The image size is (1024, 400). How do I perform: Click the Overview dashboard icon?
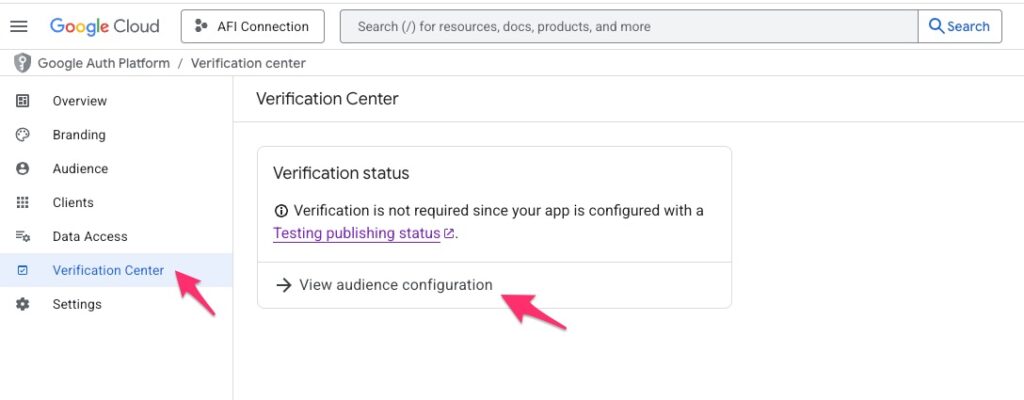pos(23,101)
